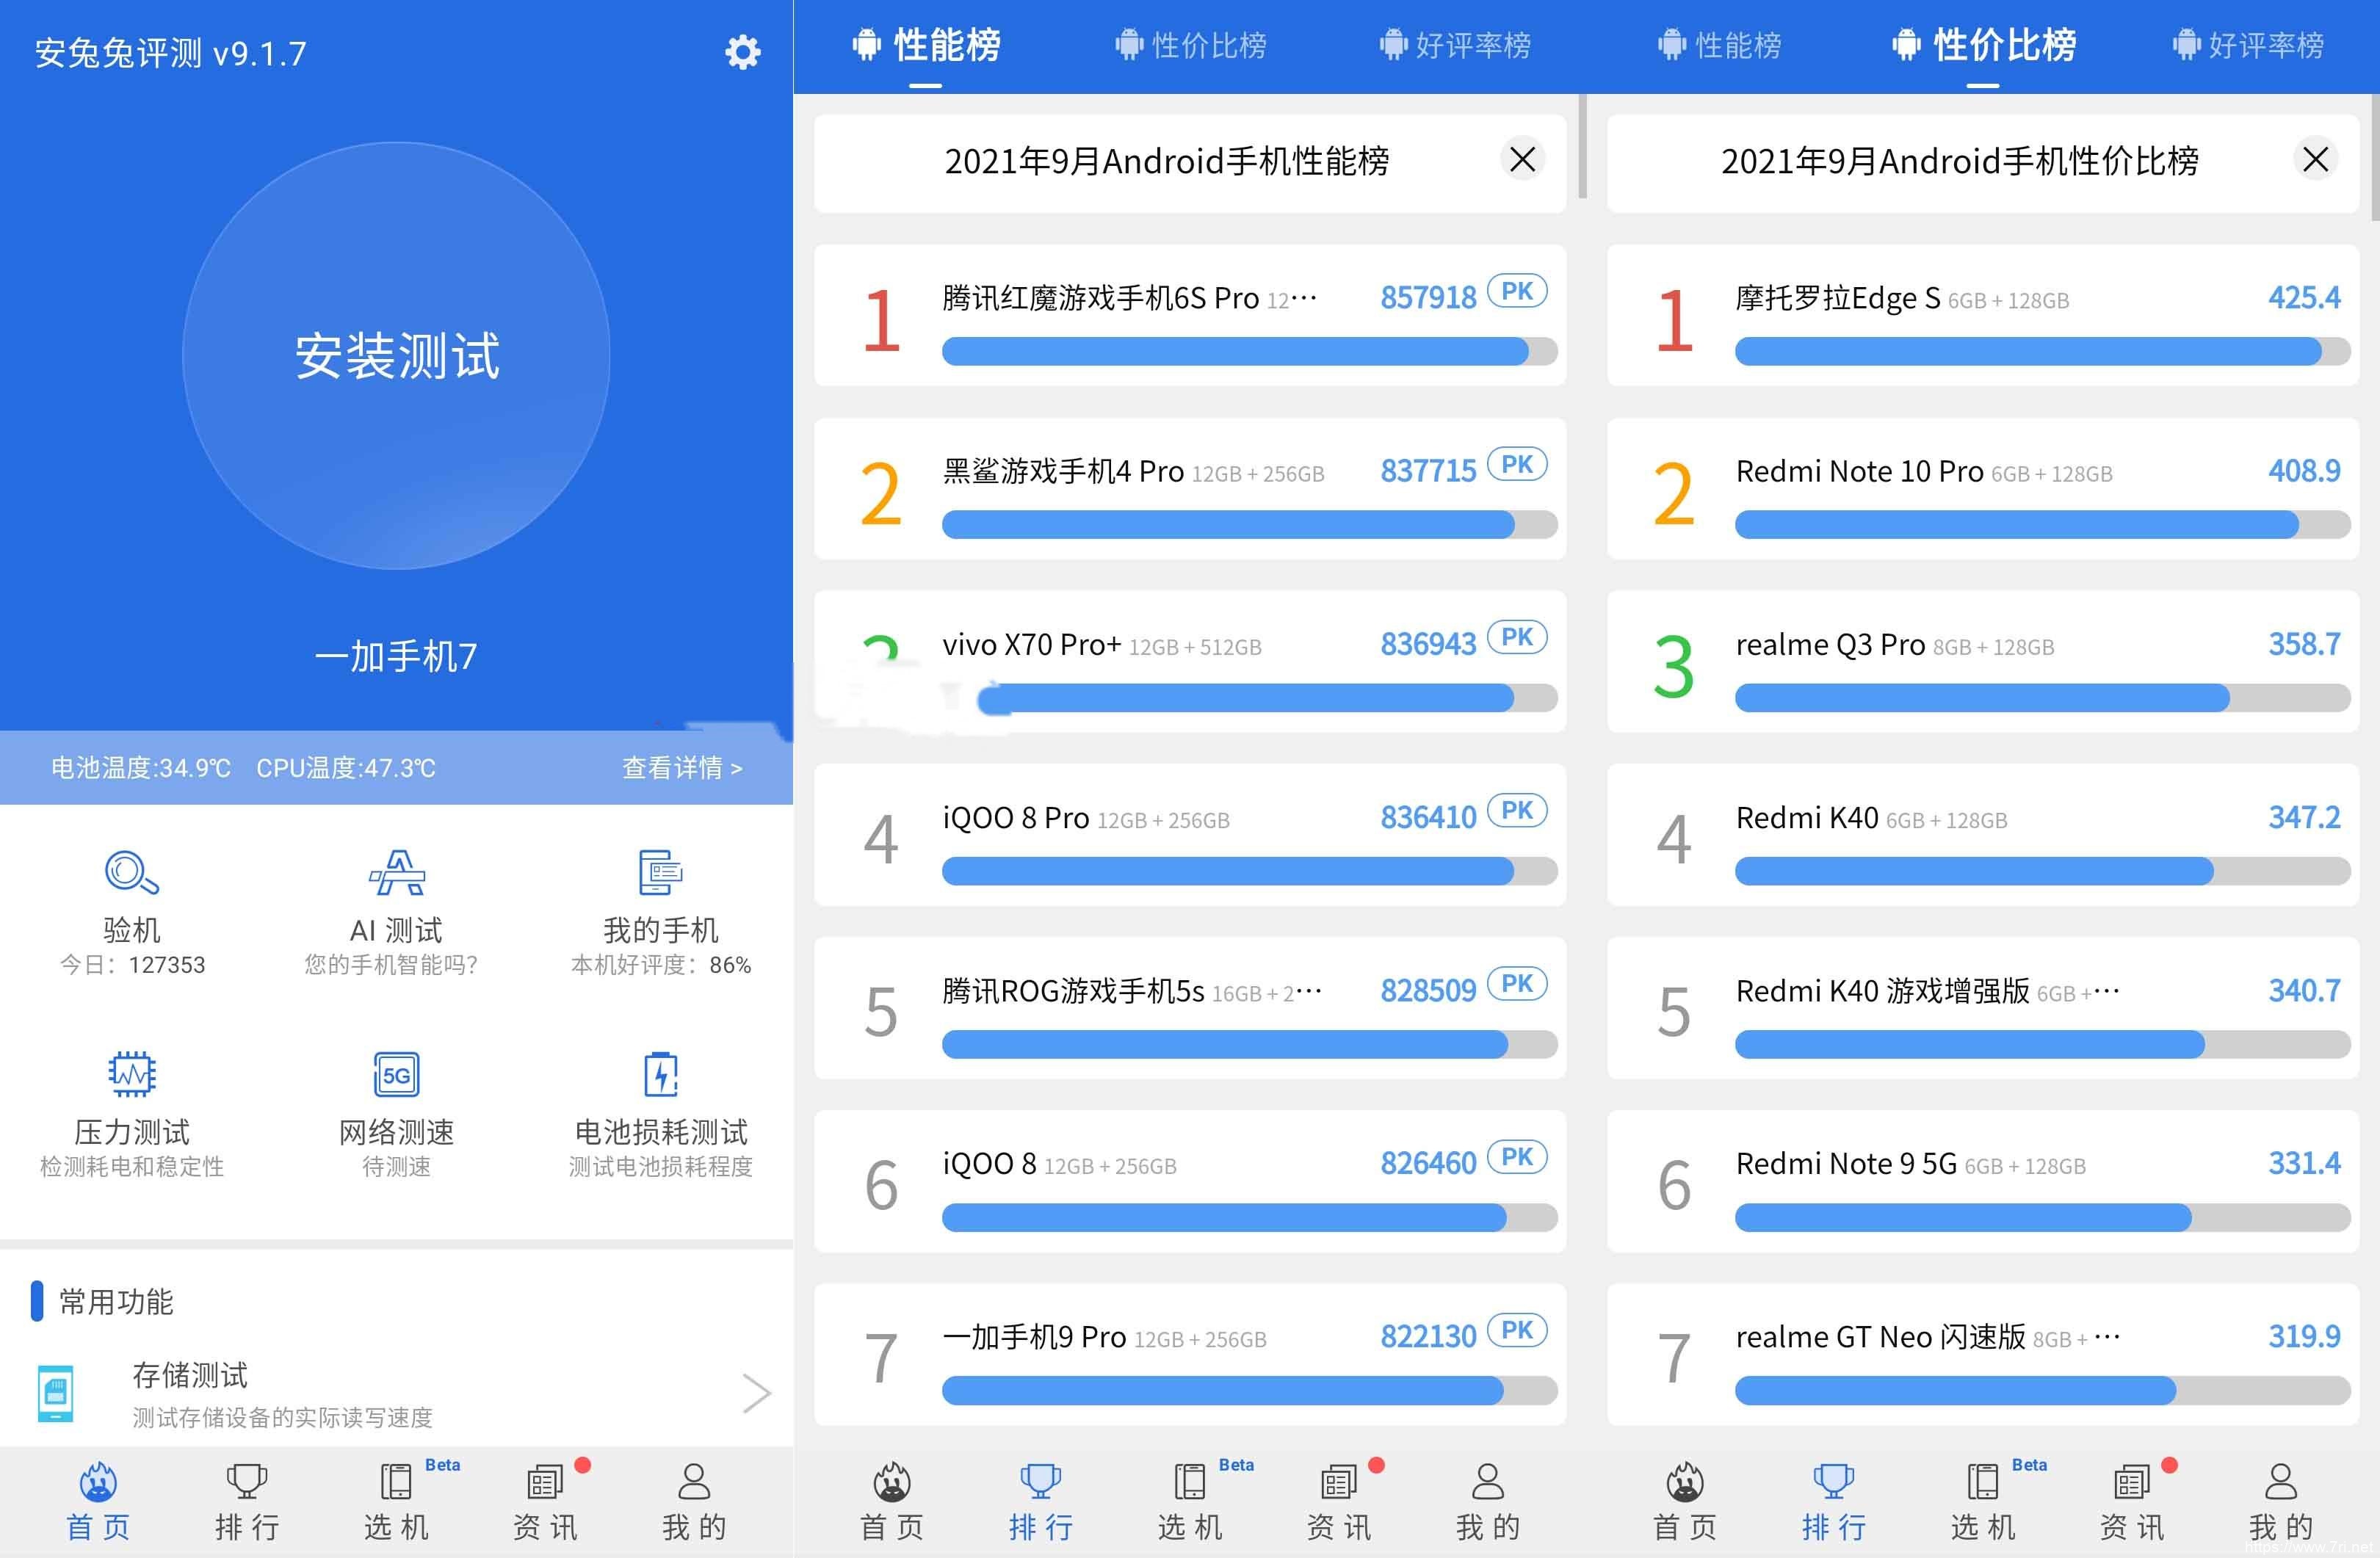
Task: Tap the 常用功能 section heading
Action: point(116,1301)
